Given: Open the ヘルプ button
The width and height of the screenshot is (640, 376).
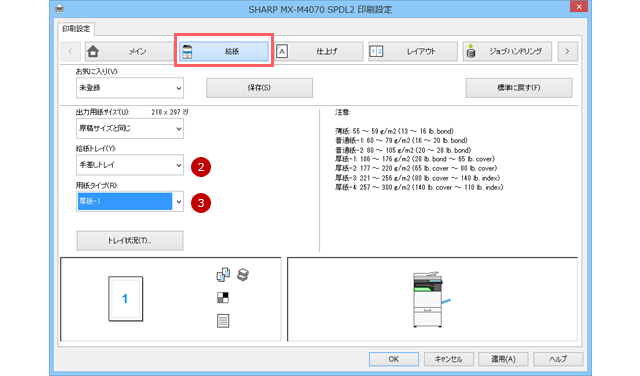Looking at the screenshot, I should pyautogui.click(x=558, y=359).
